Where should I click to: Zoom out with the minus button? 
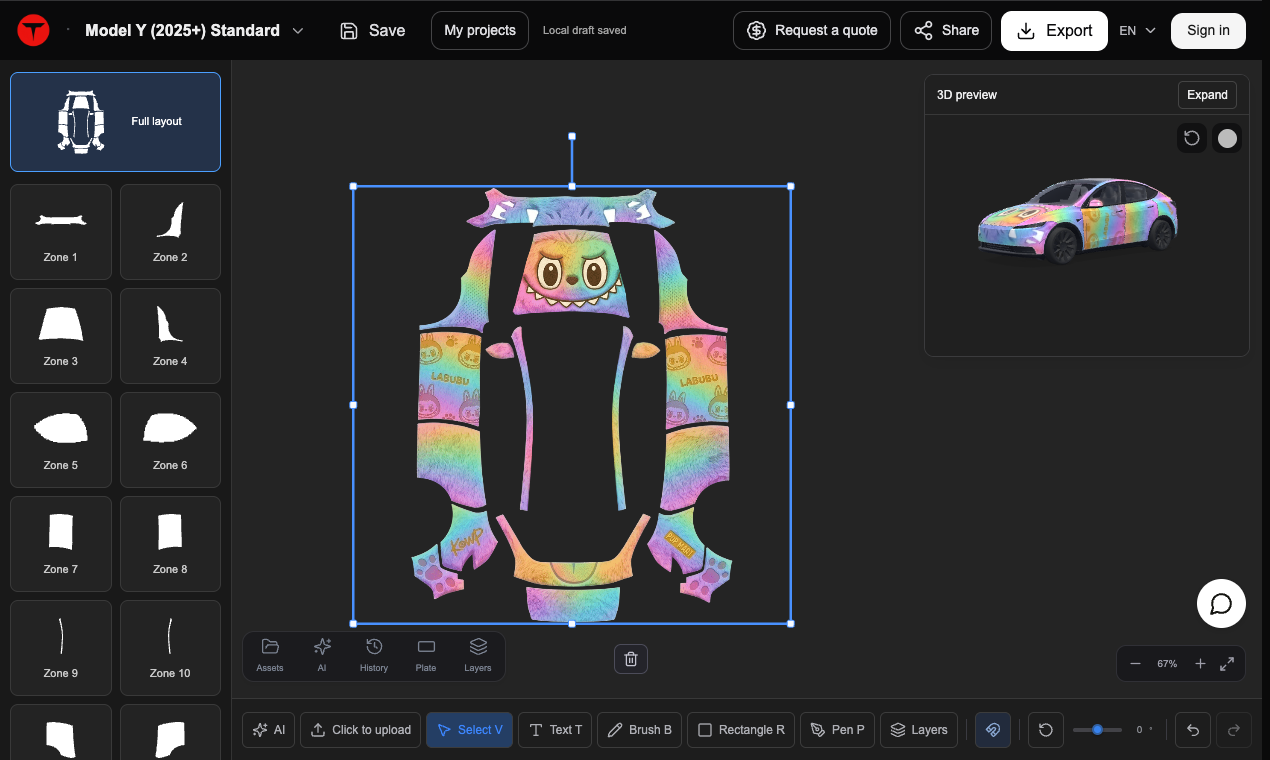1135,664
